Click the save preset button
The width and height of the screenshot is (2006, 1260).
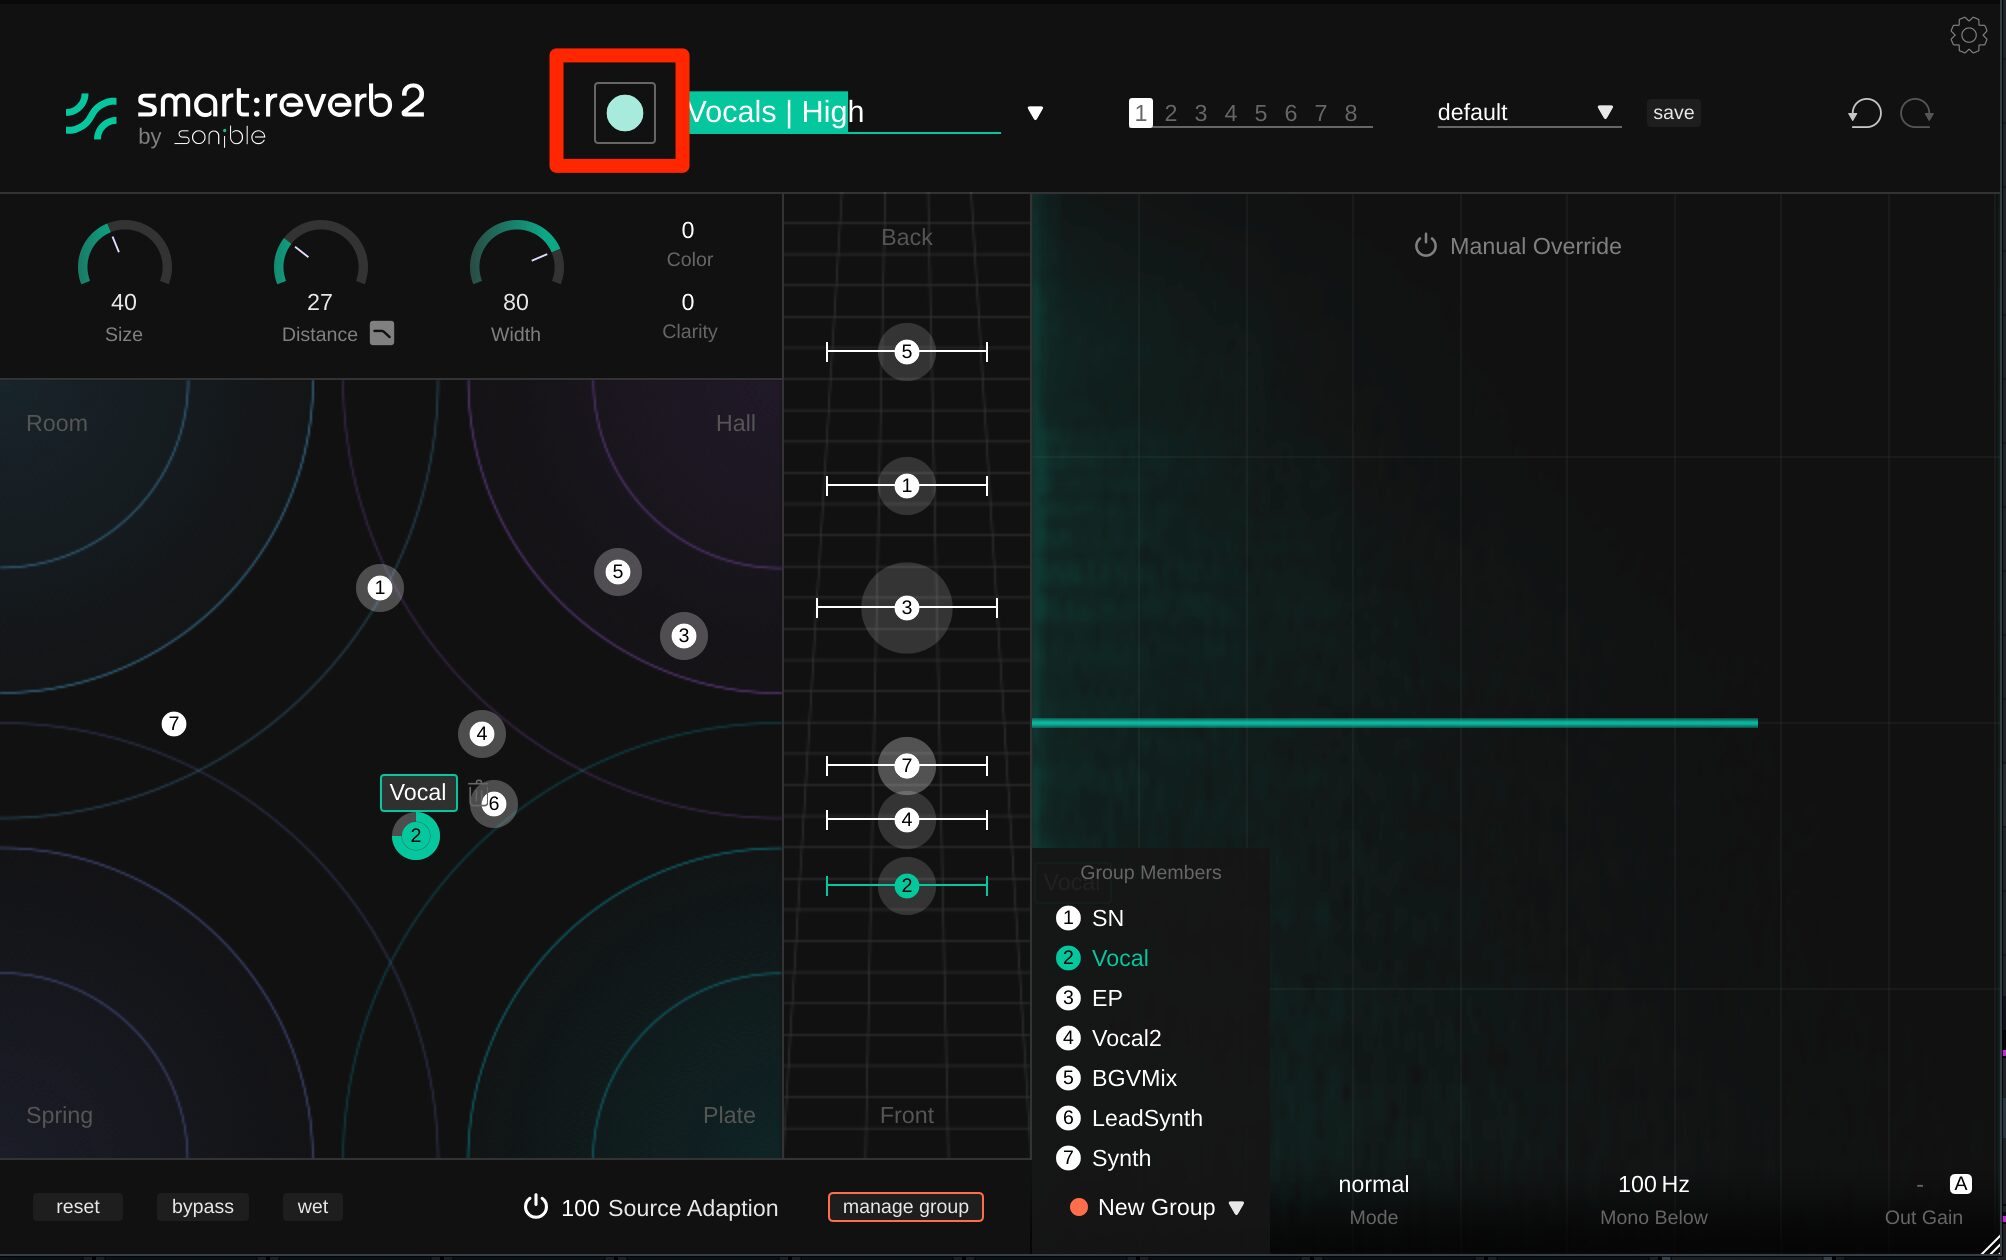(1673, 113)
